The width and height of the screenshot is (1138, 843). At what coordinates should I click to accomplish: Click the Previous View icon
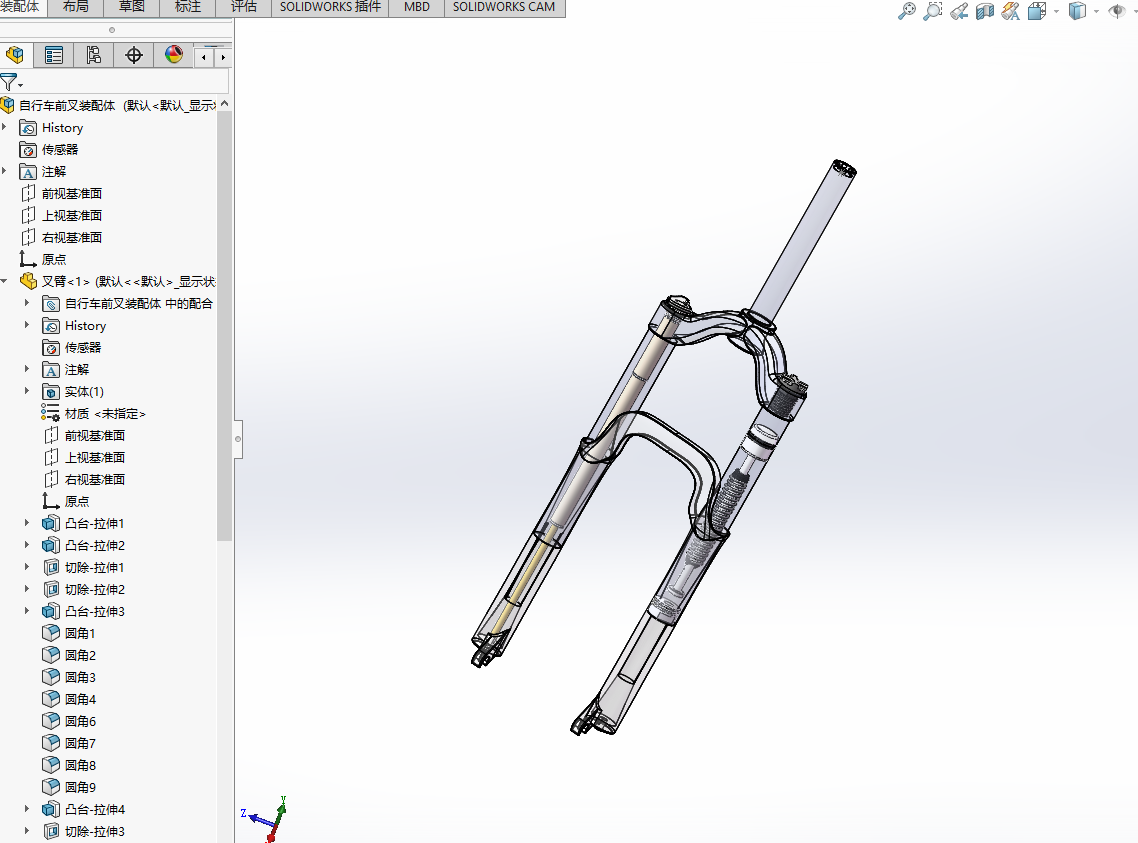click(x=959, y=11)
